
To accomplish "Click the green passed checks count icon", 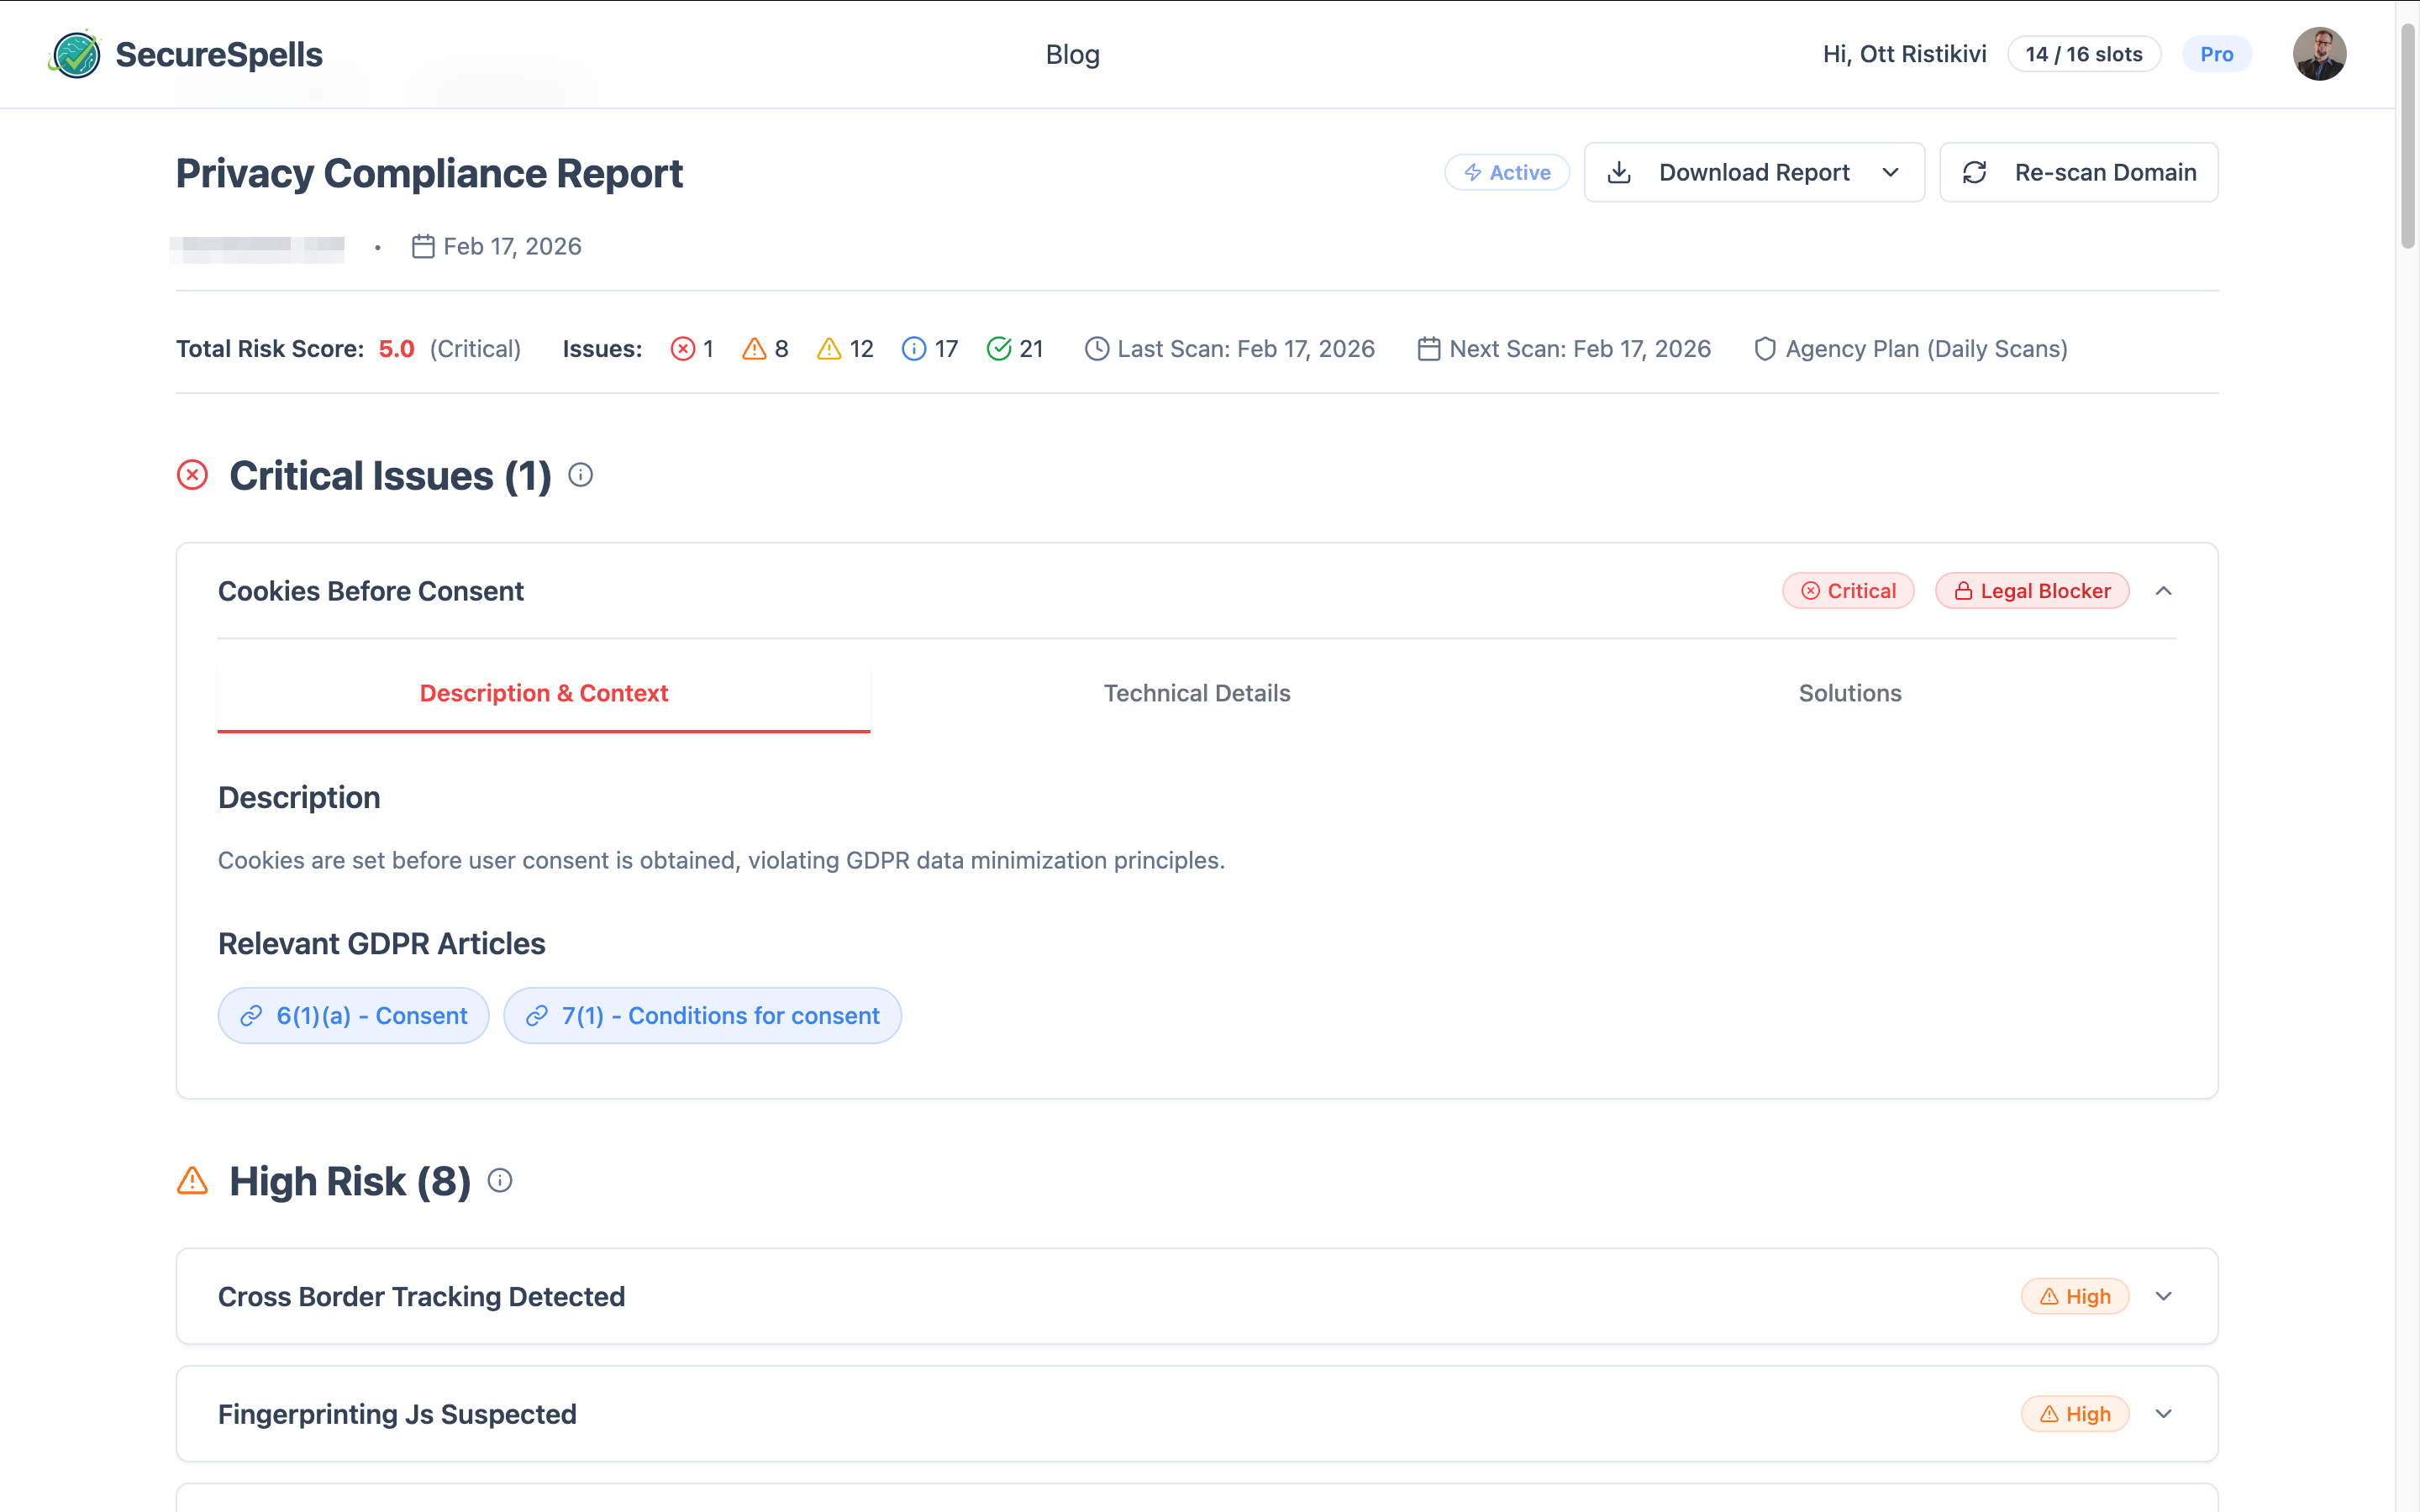I will tap(998, 349).
